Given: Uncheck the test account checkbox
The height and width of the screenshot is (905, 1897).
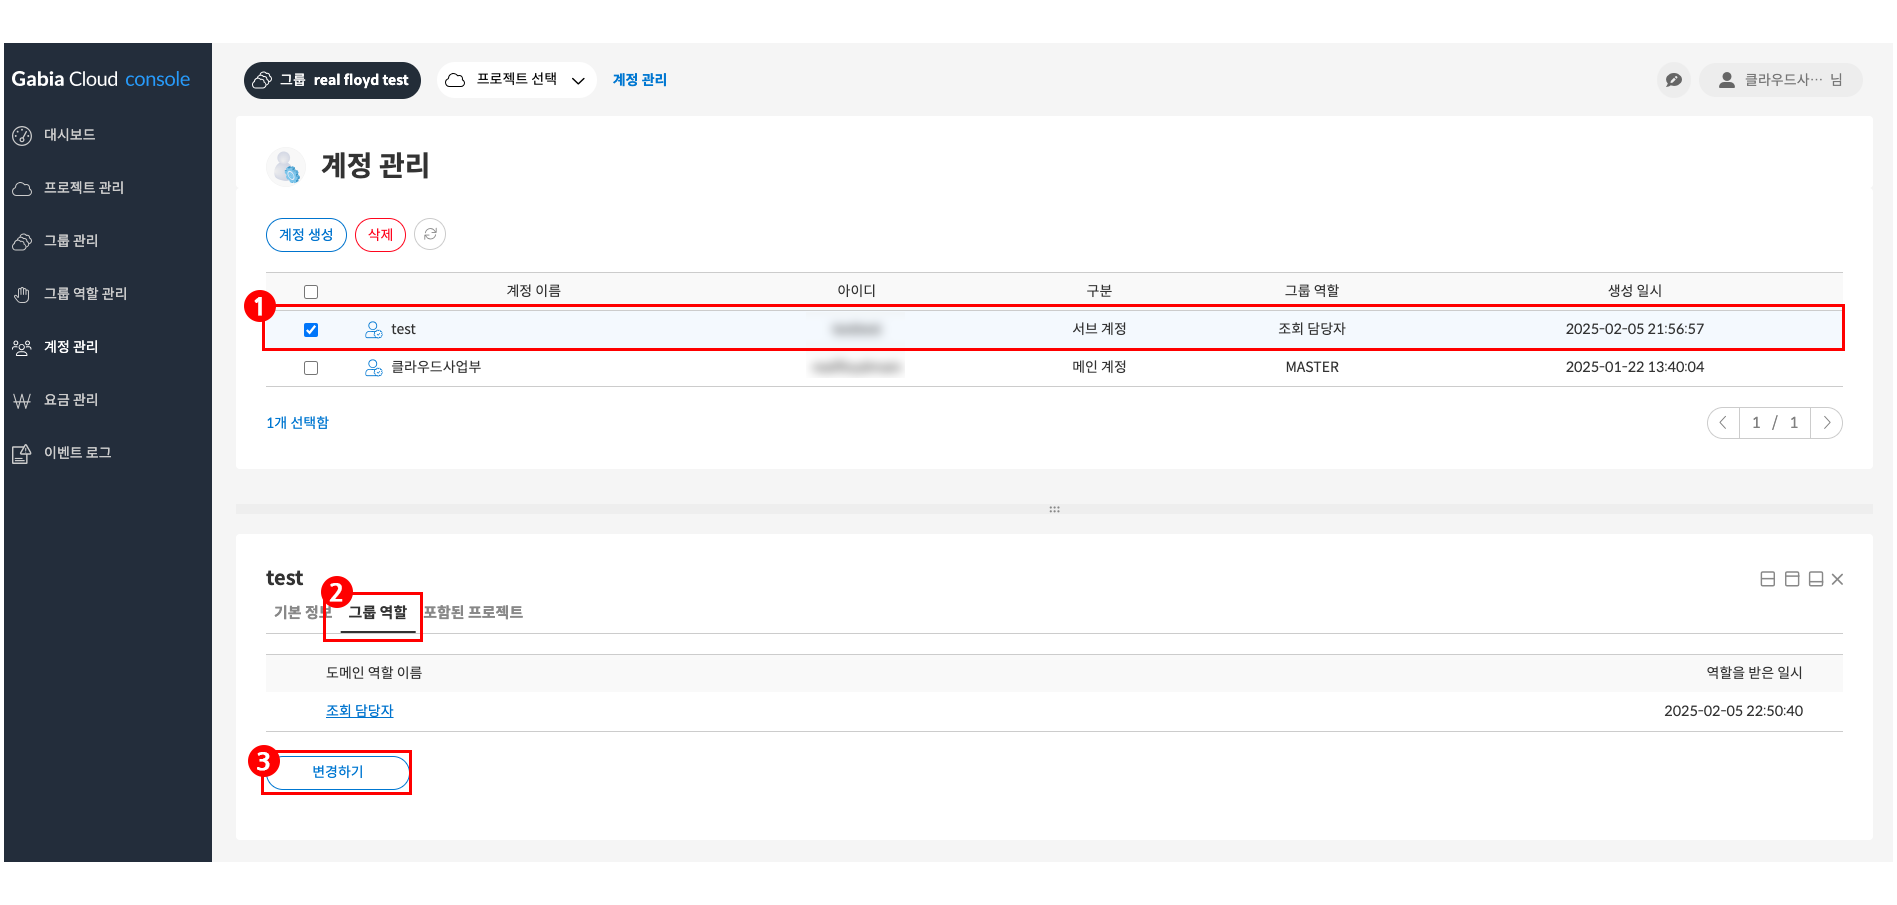Looking at the screenshot, I should [311, 330].
